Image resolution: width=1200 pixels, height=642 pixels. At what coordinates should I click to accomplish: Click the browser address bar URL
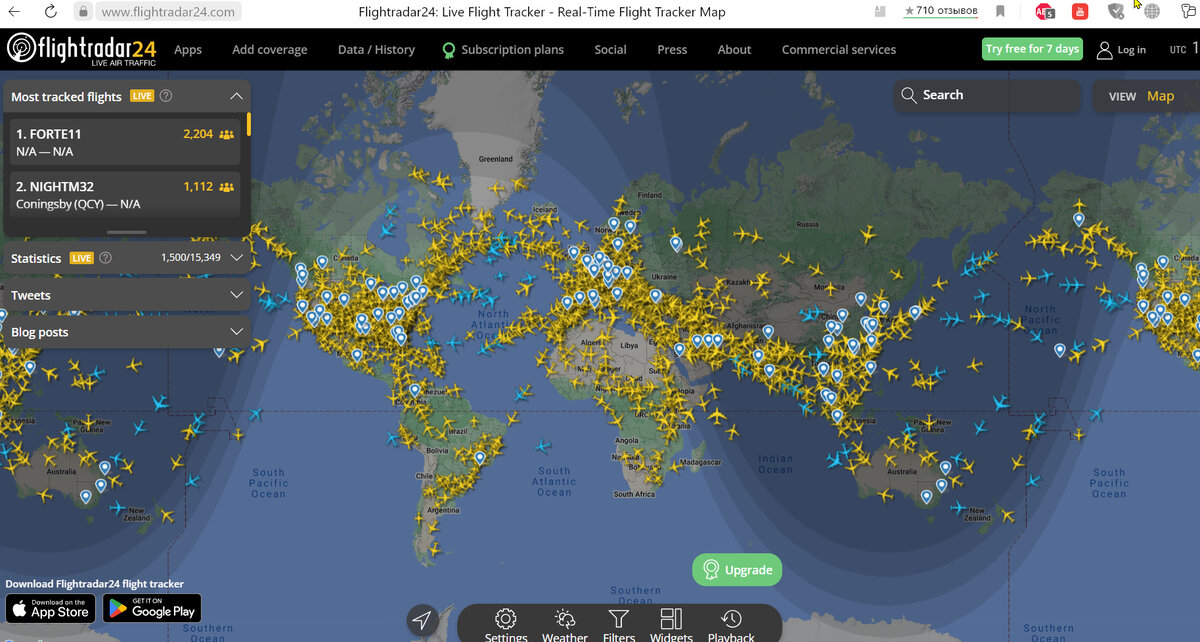168,12
